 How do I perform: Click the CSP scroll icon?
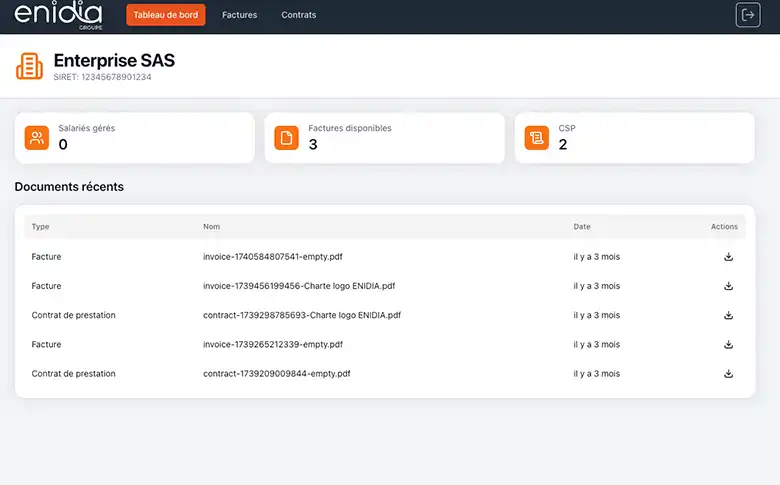tap(537, 138)
